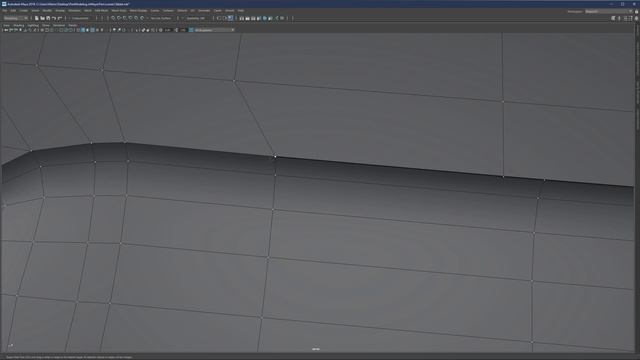
Task: Open the Create menu
Action: (24, 11)
